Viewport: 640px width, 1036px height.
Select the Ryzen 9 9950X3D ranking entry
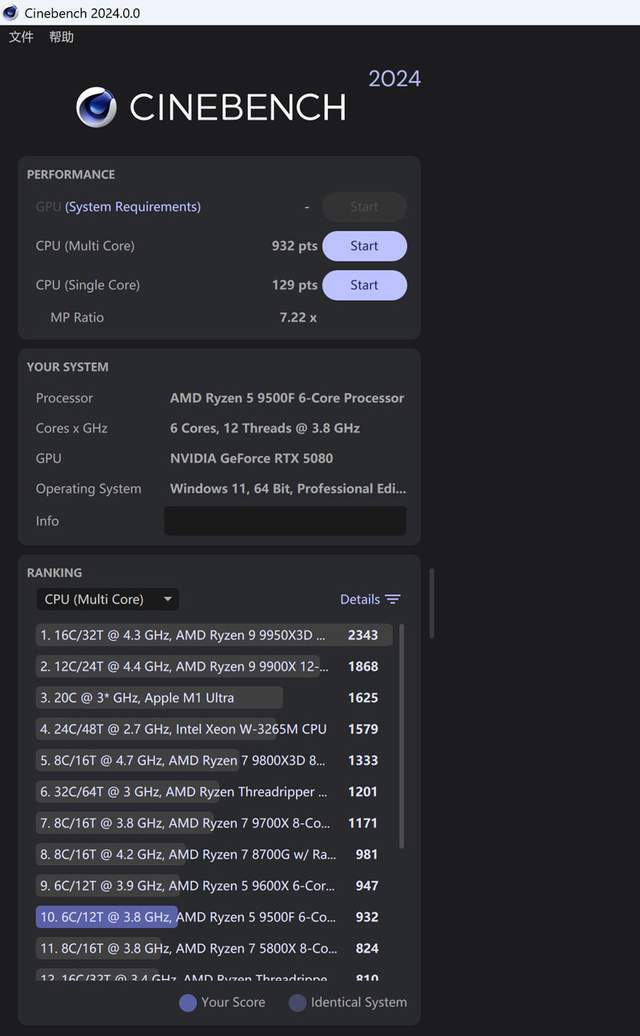tap(190, 635)
